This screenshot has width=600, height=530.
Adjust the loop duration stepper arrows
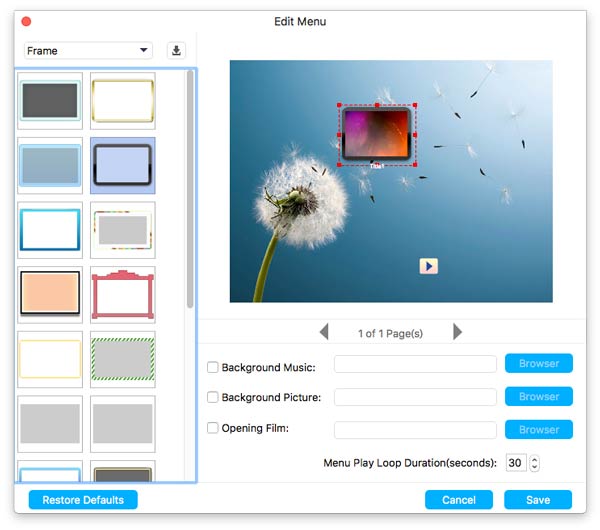[x=534, y=463]
